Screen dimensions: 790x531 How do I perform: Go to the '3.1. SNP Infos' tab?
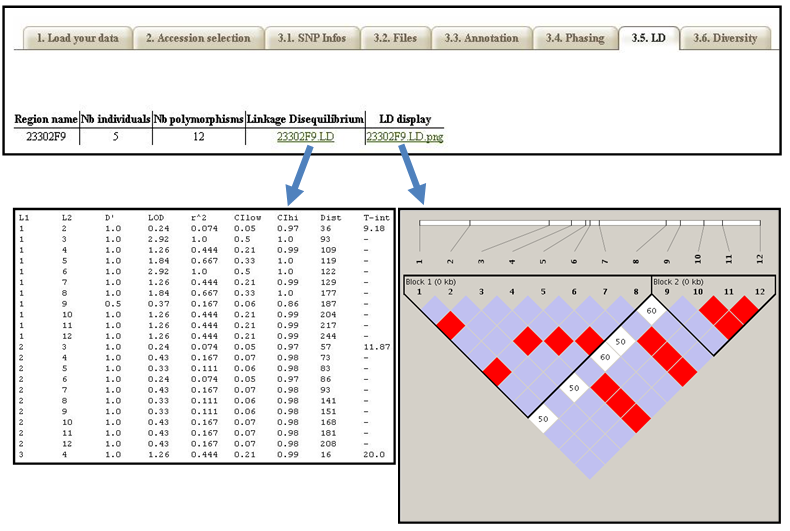[312, 38]
